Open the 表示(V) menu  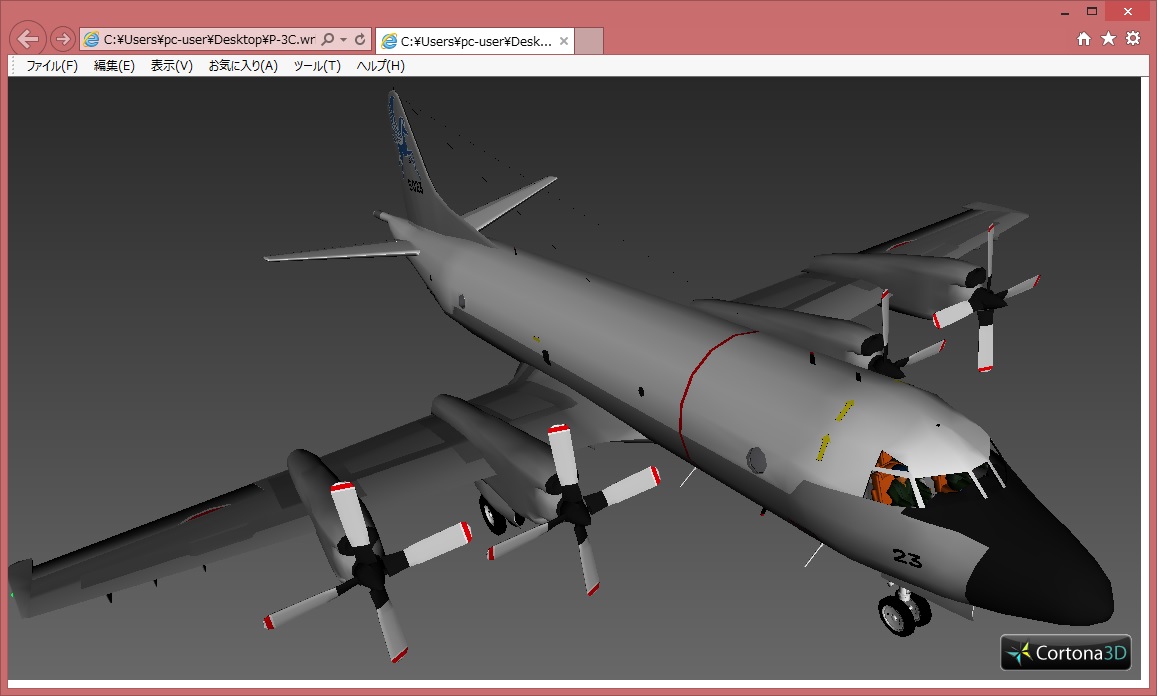pos(171,66)
